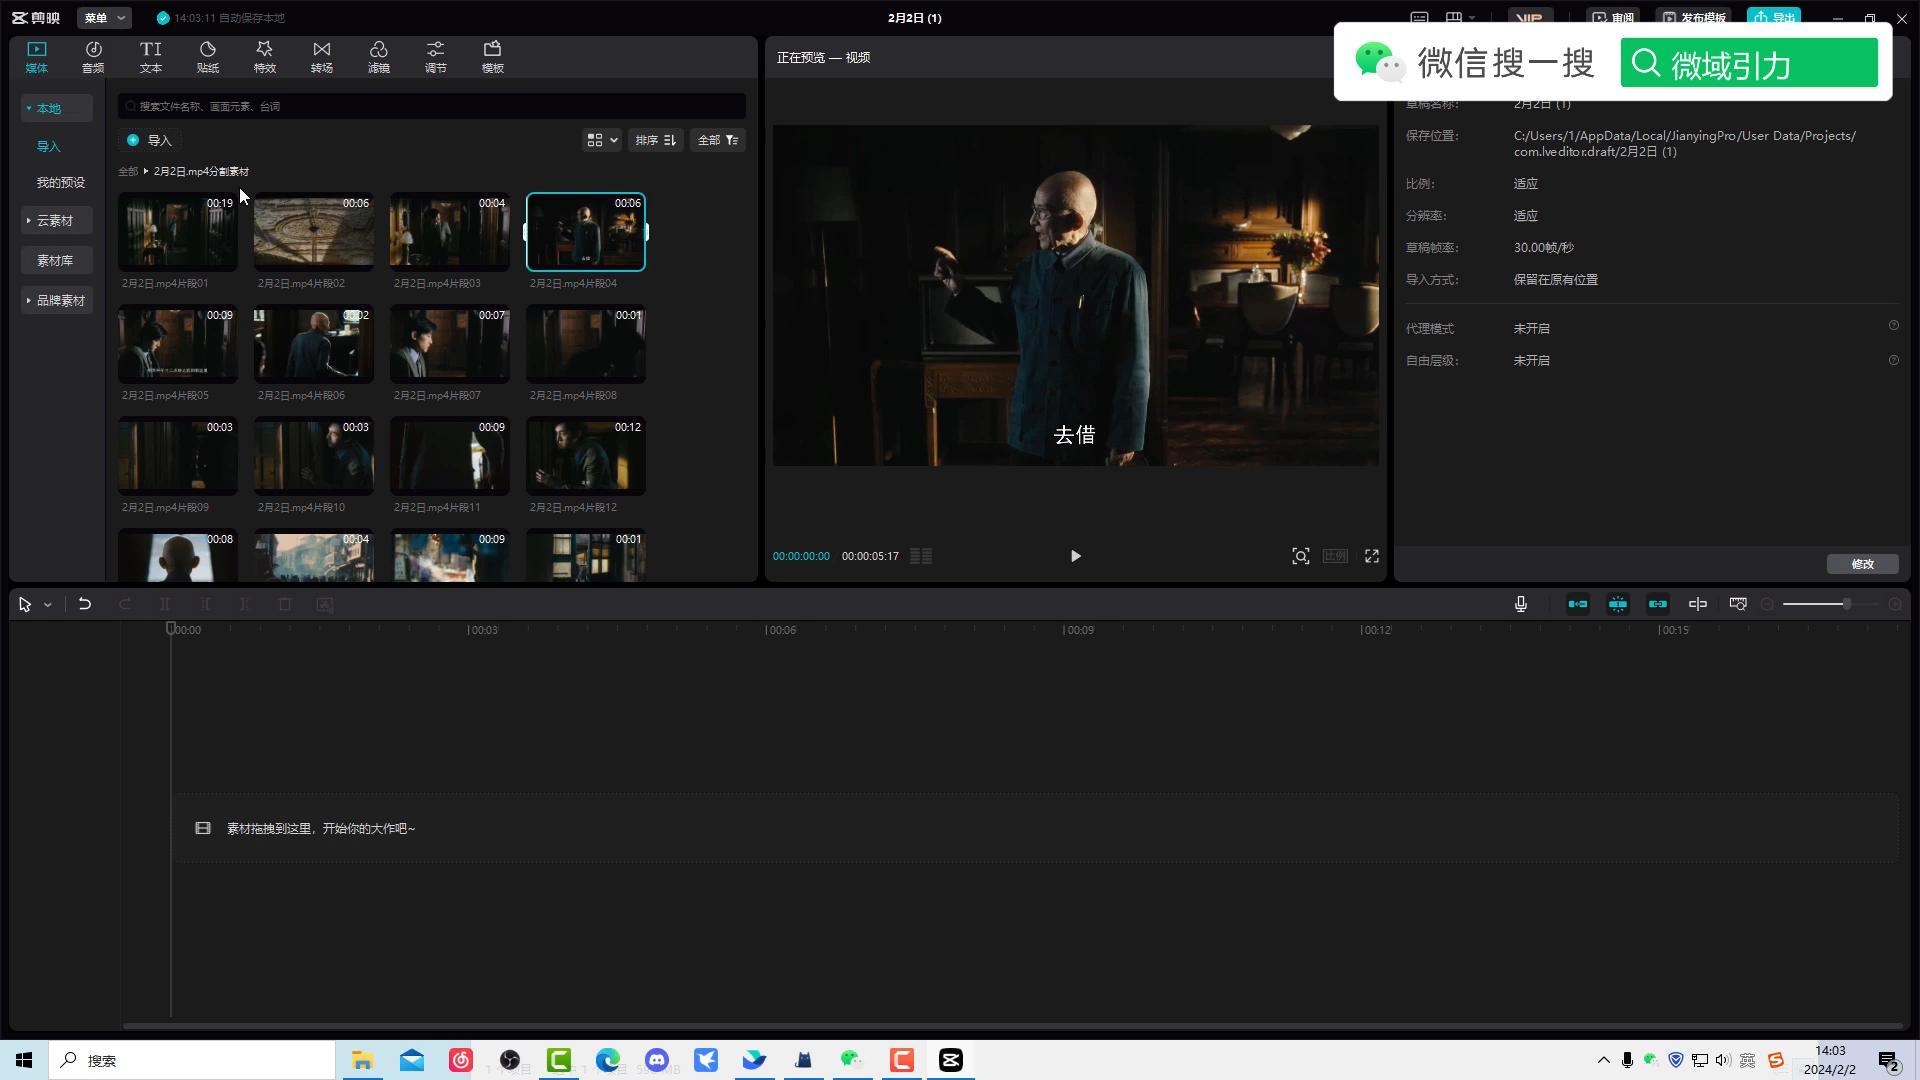Select clip thumbnail 2月2日.mp4片段02
This screenshot has height=1080, width=1920.
(314, 232)
